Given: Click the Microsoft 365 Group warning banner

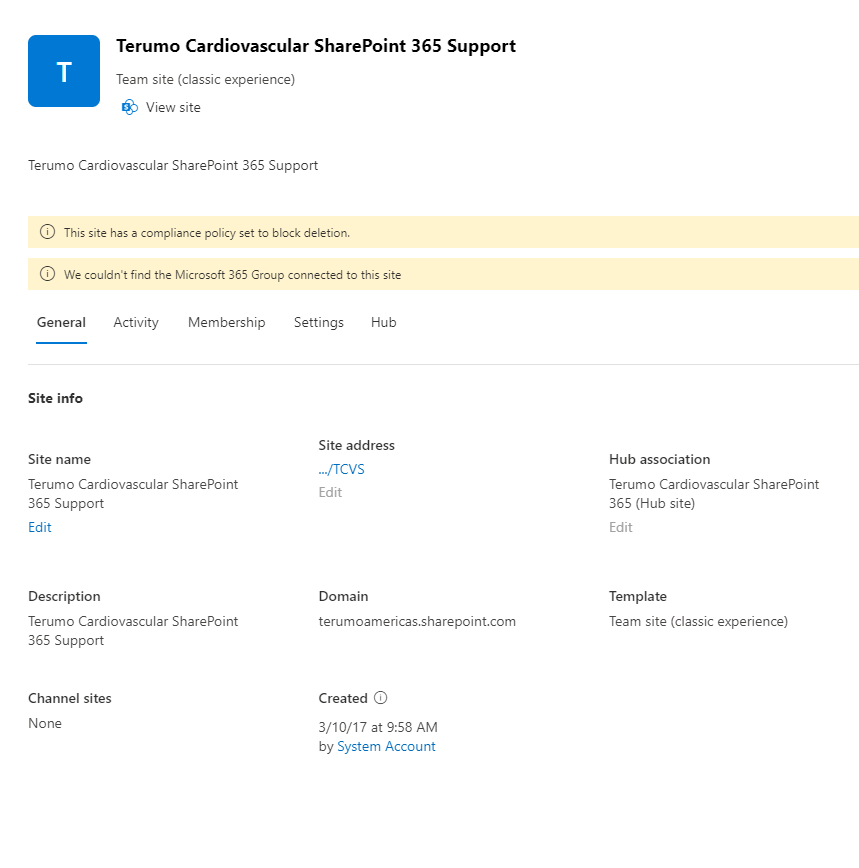Looking at the screenshot, I should coord(430,274).
